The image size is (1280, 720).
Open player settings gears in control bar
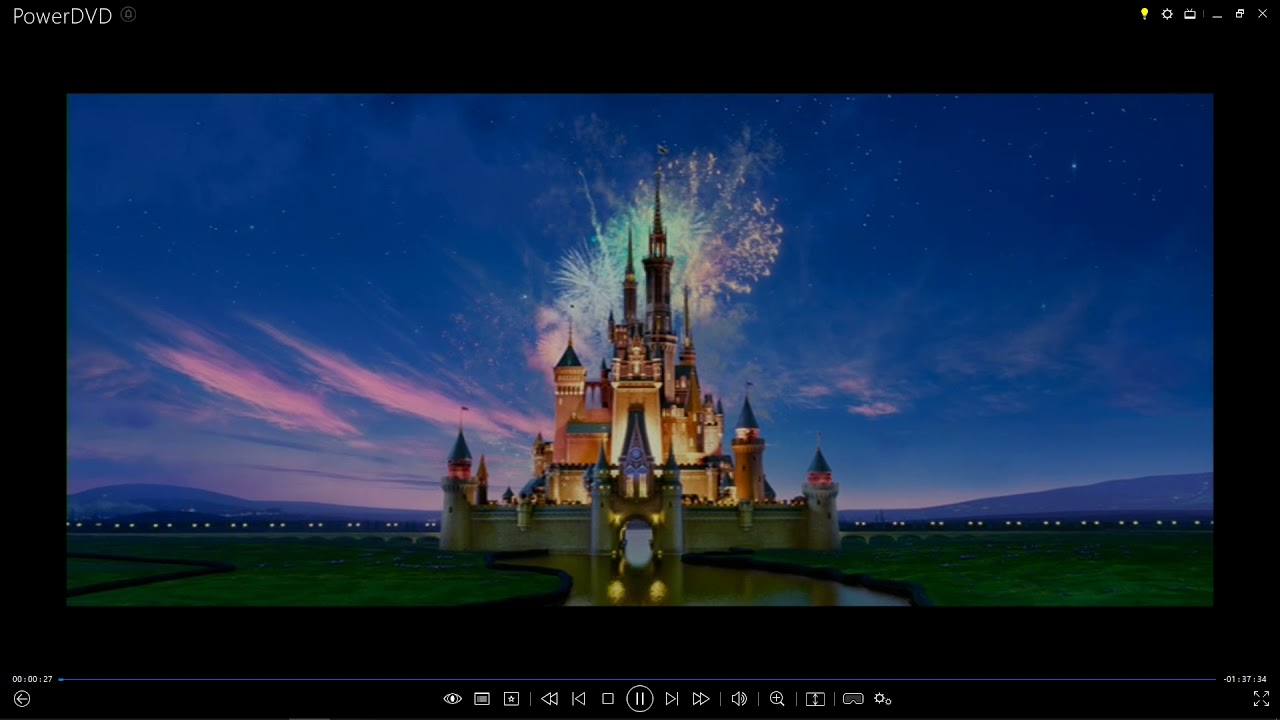[882, 699]
